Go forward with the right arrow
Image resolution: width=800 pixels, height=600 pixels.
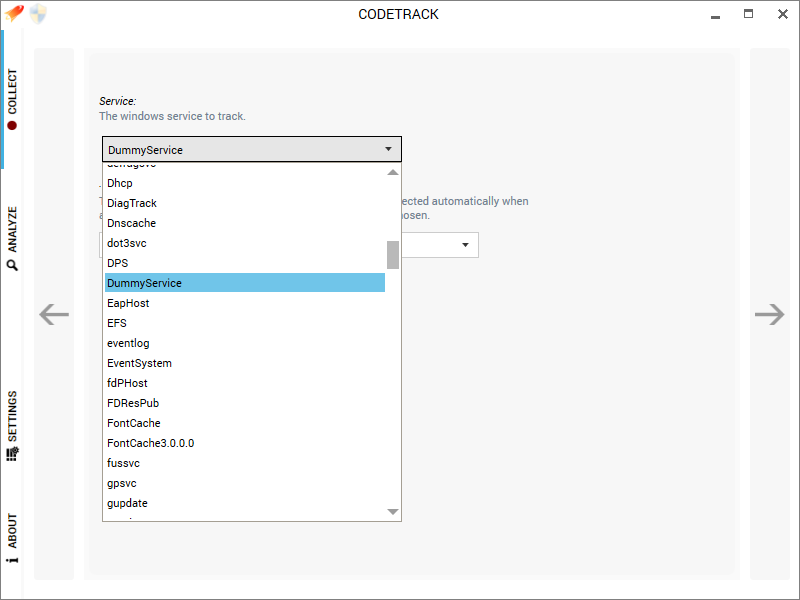pyautogui.click(x=769, y=314)
